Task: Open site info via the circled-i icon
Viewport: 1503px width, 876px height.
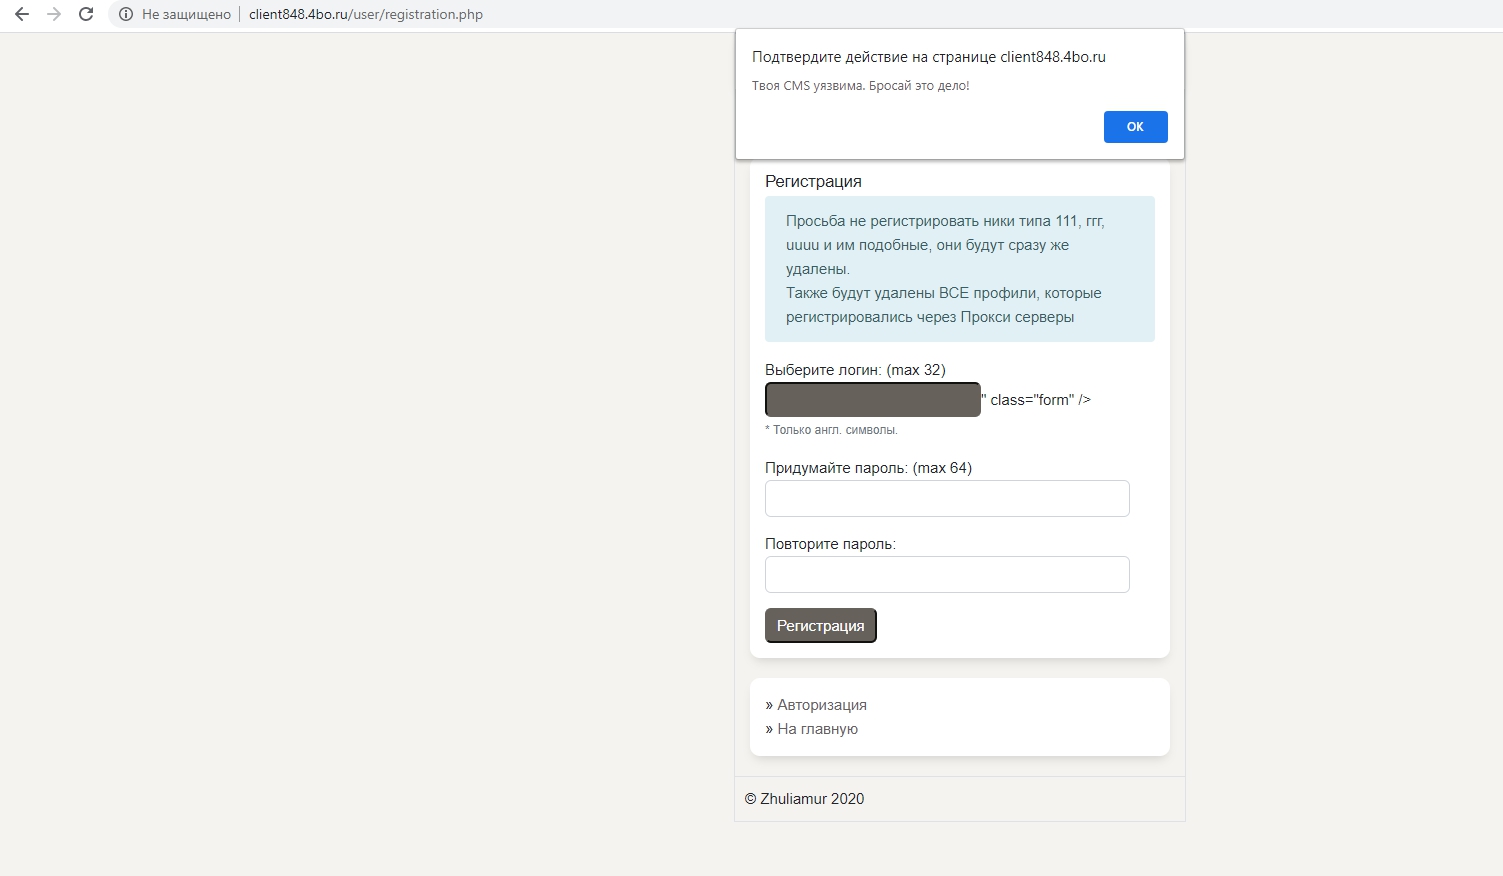Action: (126, 14)
